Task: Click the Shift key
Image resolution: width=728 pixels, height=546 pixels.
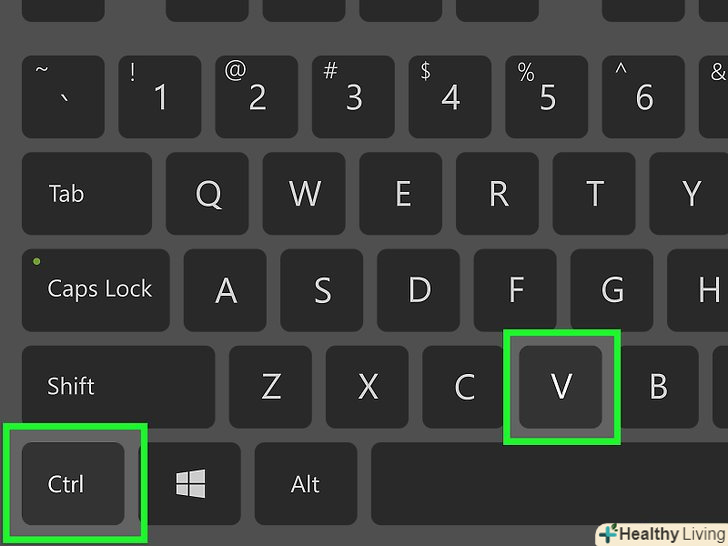Action: tap(118, 387)
